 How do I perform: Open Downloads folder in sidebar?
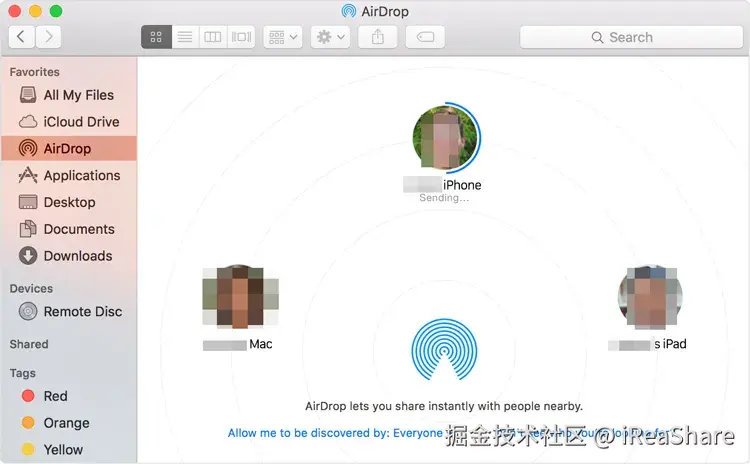coord(69,256)
